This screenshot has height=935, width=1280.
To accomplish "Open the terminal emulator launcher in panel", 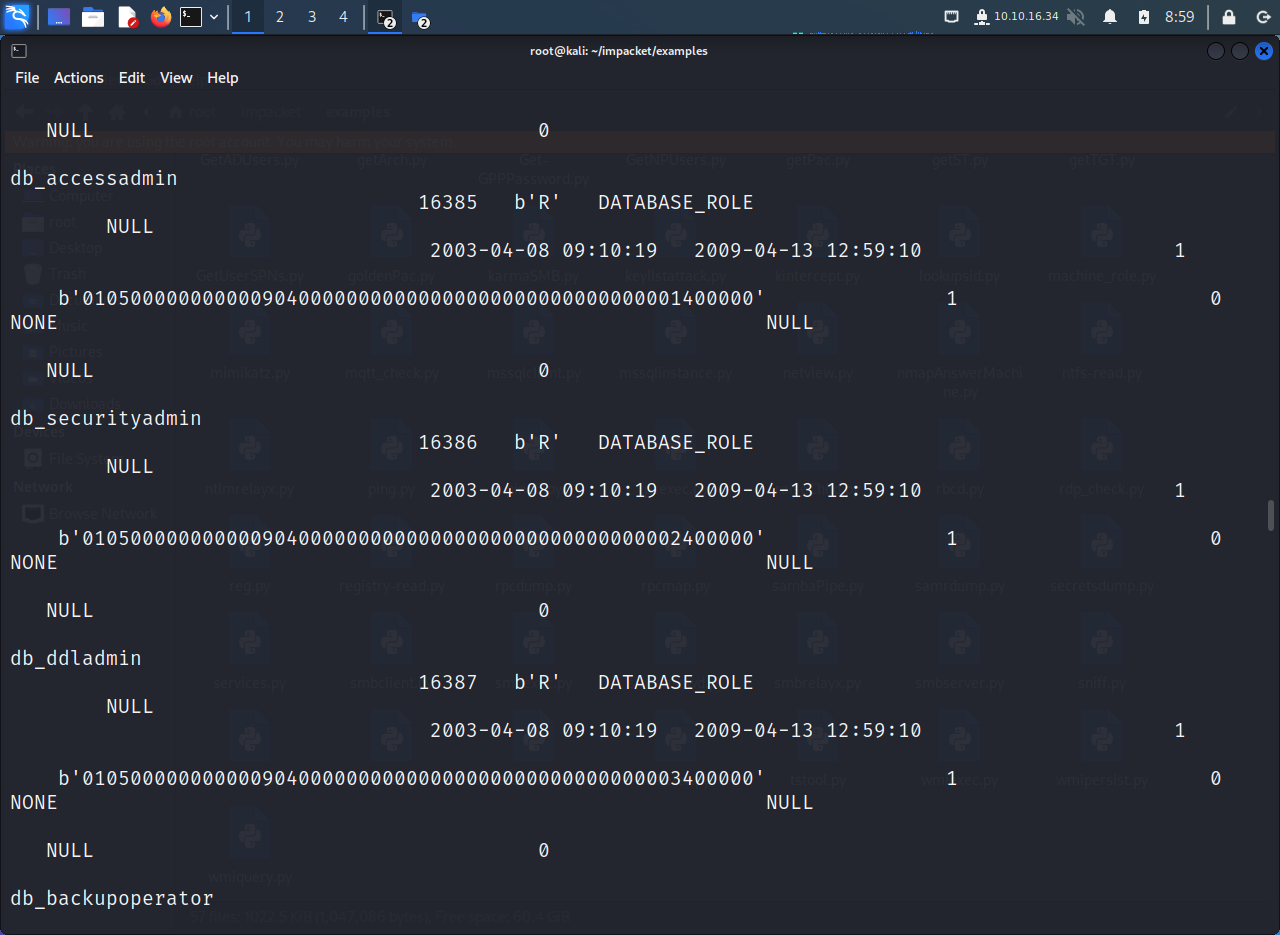I will [191, 17].
